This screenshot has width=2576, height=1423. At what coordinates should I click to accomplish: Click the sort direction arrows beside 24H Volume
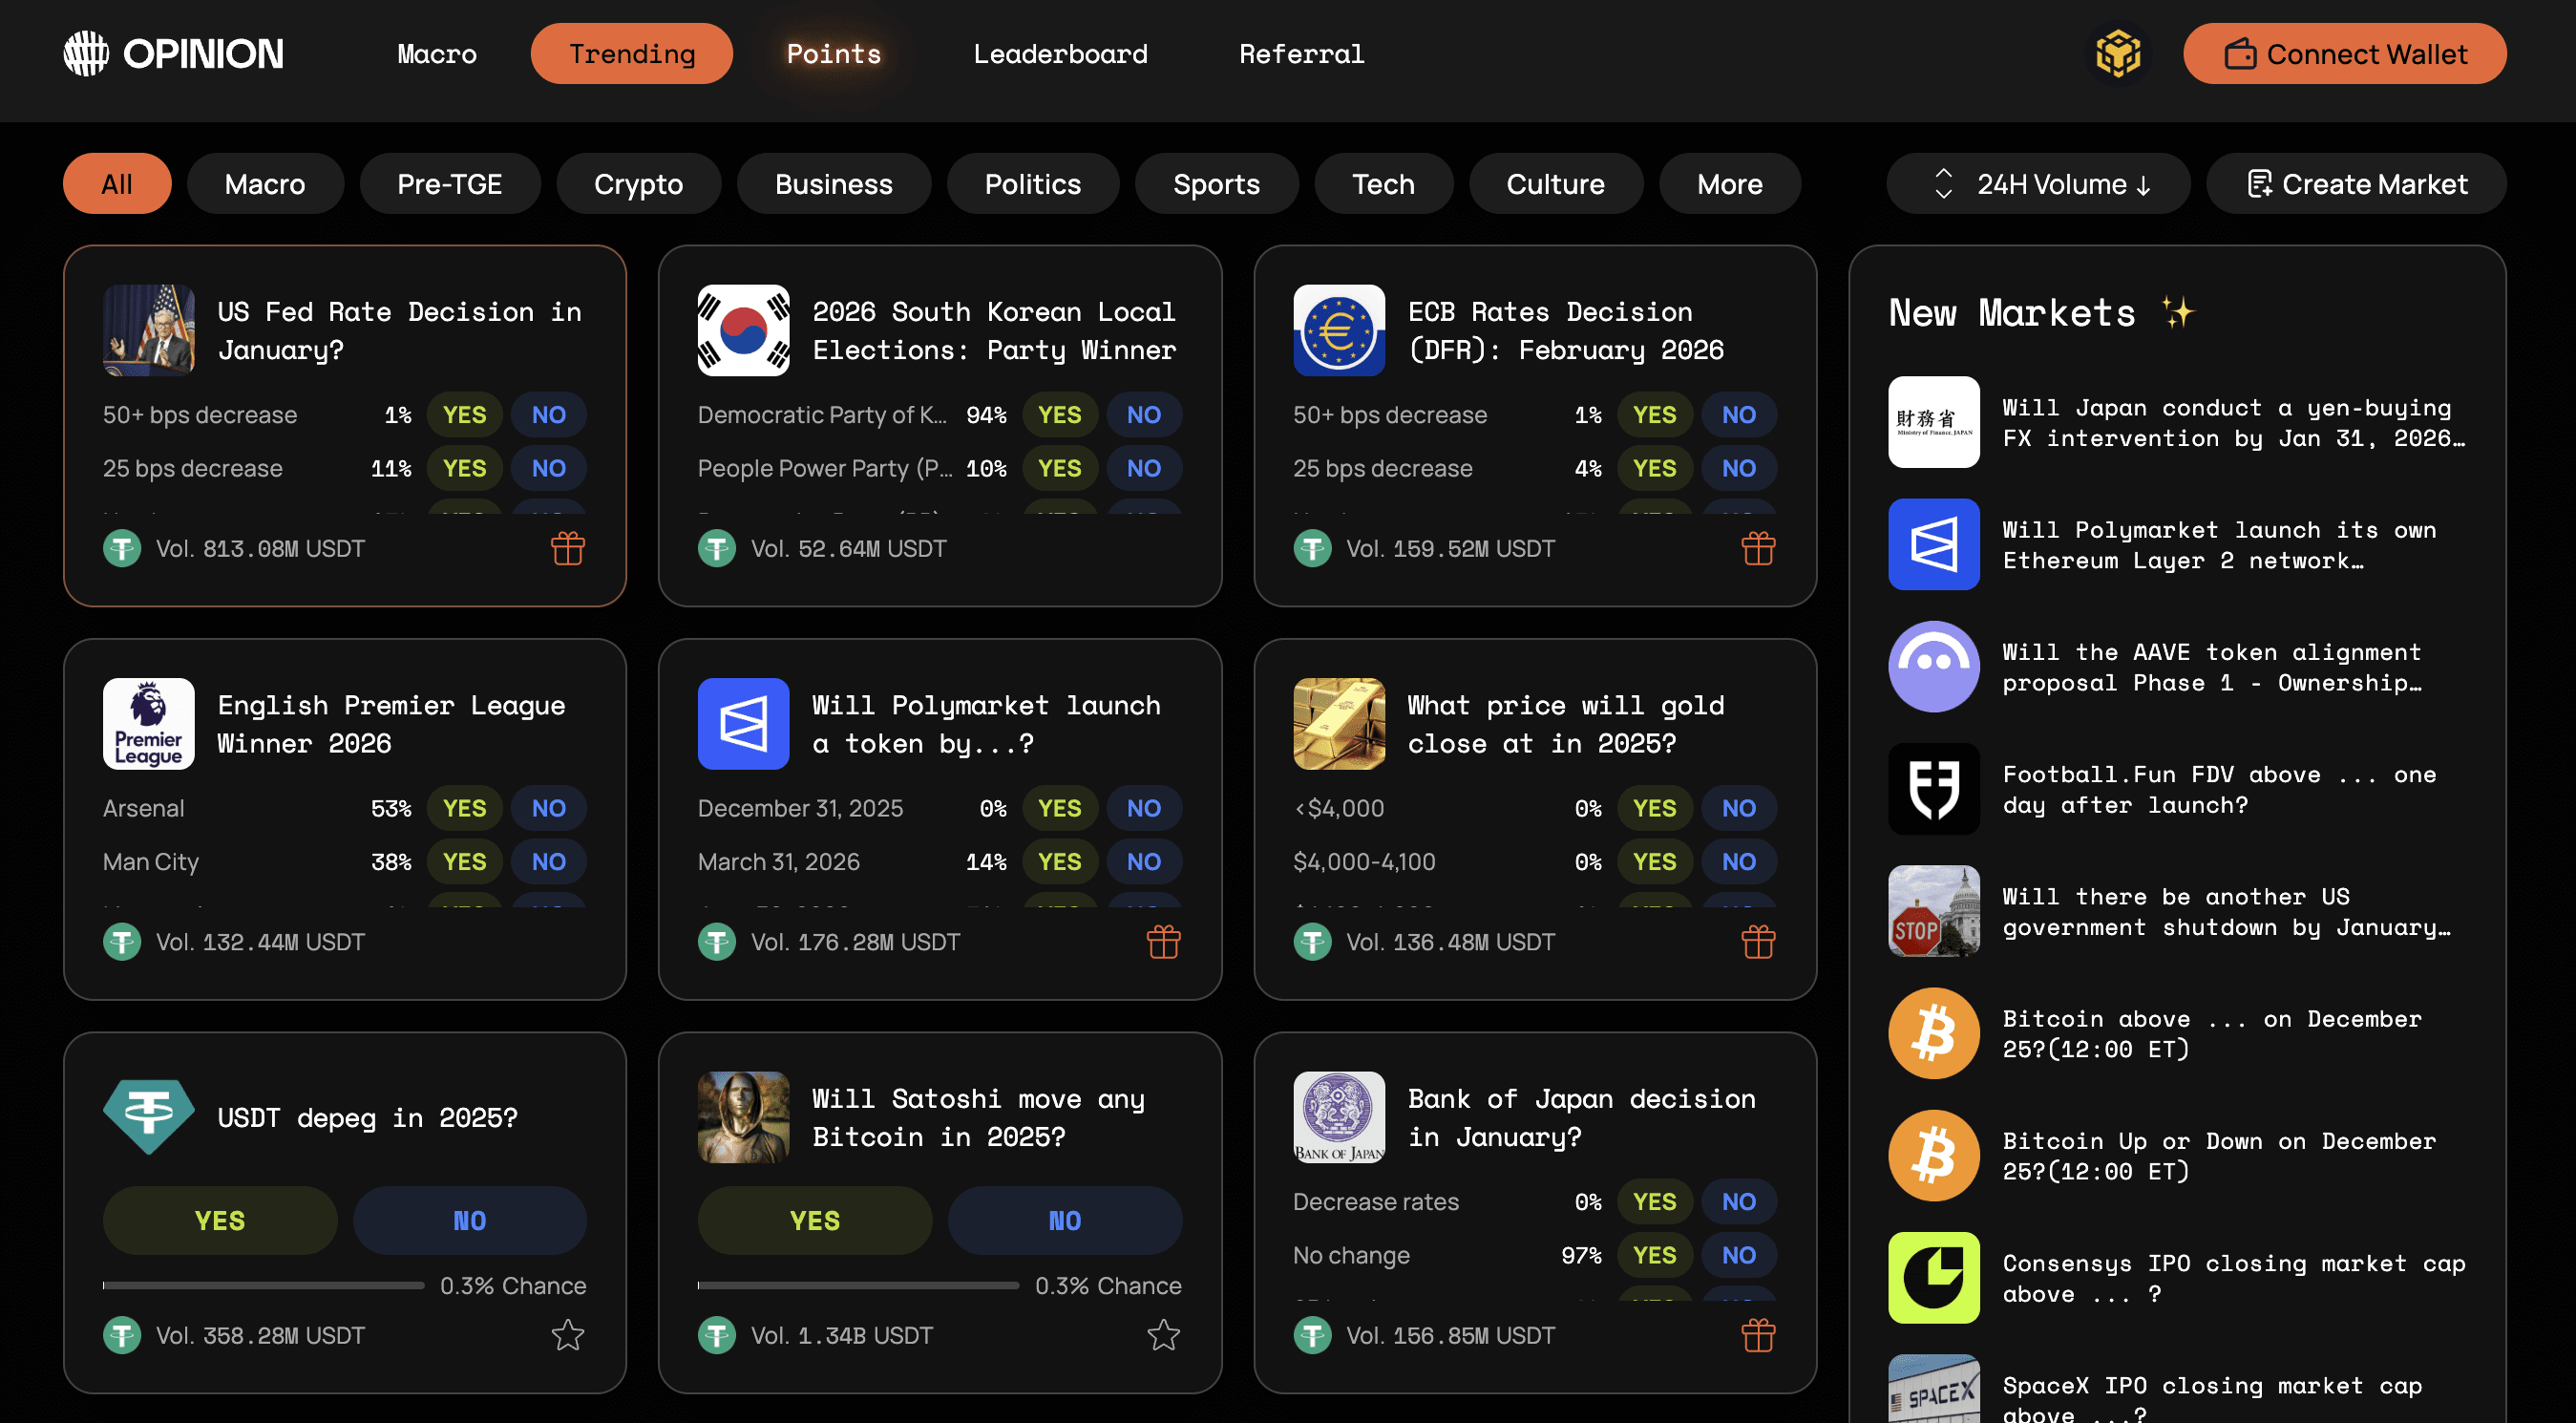point(1943,184)
